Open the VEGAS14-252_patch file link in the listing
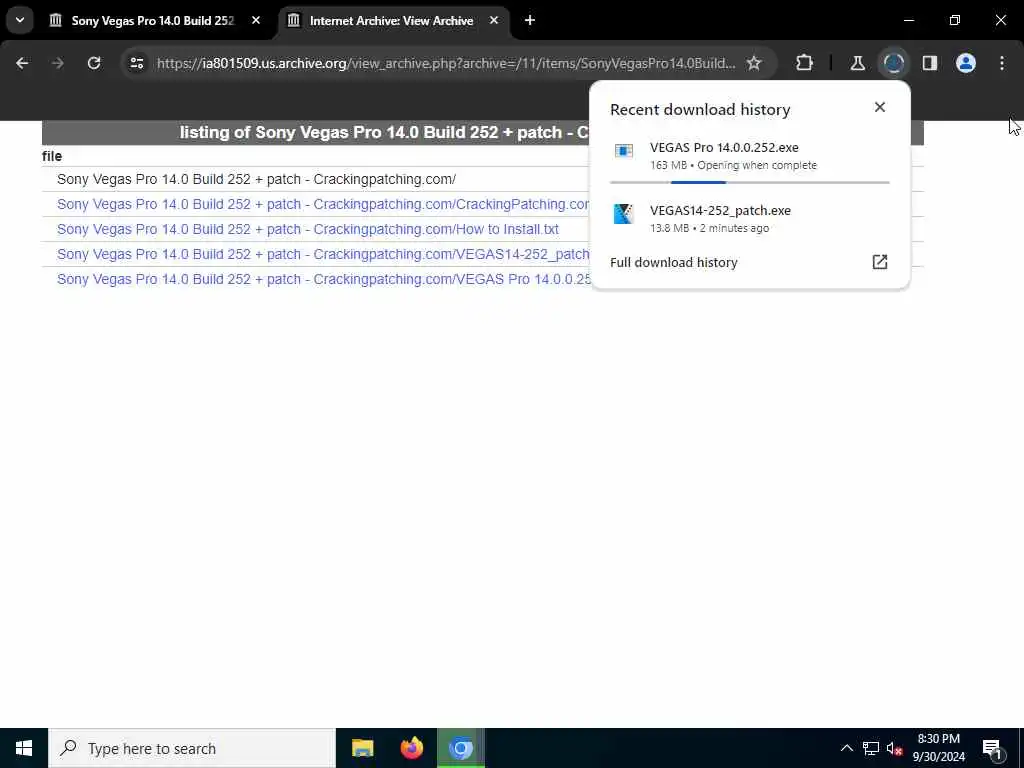 tap(323, 254)
